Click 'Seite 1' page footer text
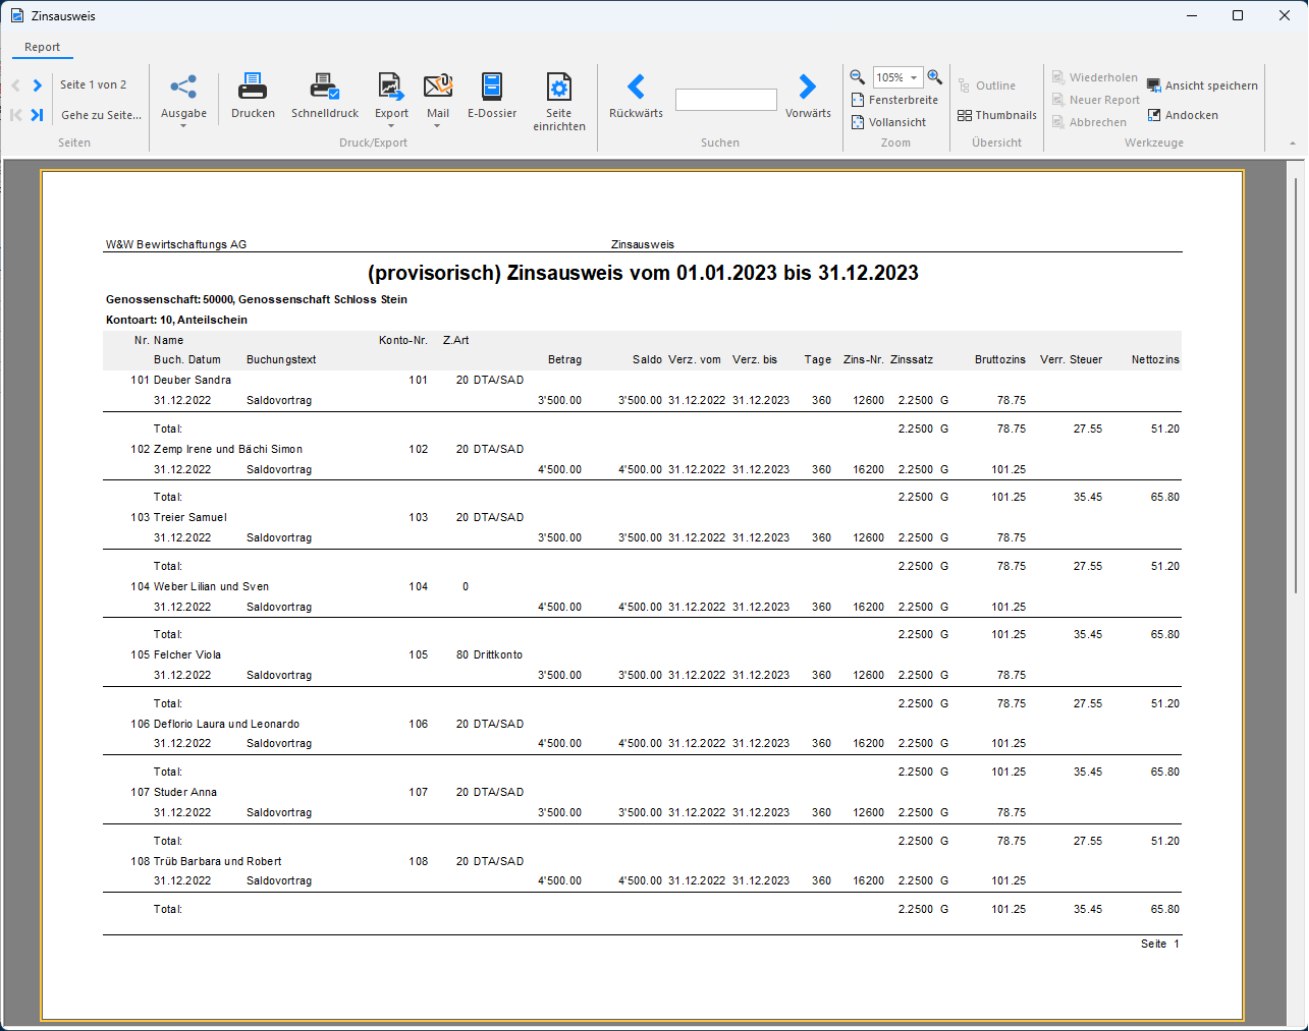The height and width of the screenshot is (1031, 1309). click(x=1160, y=944)
